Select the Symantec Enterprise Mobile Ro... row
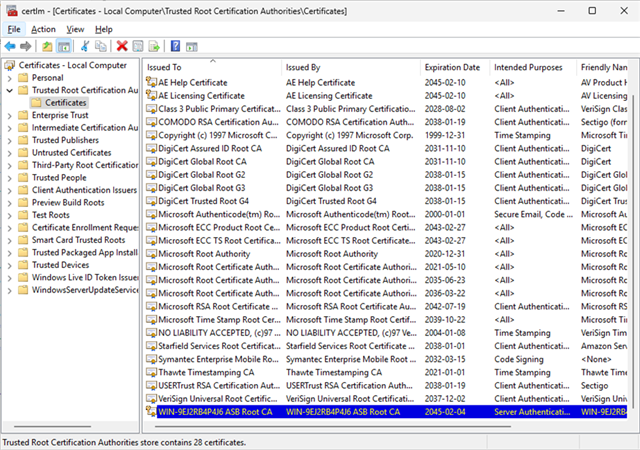This screenshot has width=640, height=450. [x=386, y=359]
